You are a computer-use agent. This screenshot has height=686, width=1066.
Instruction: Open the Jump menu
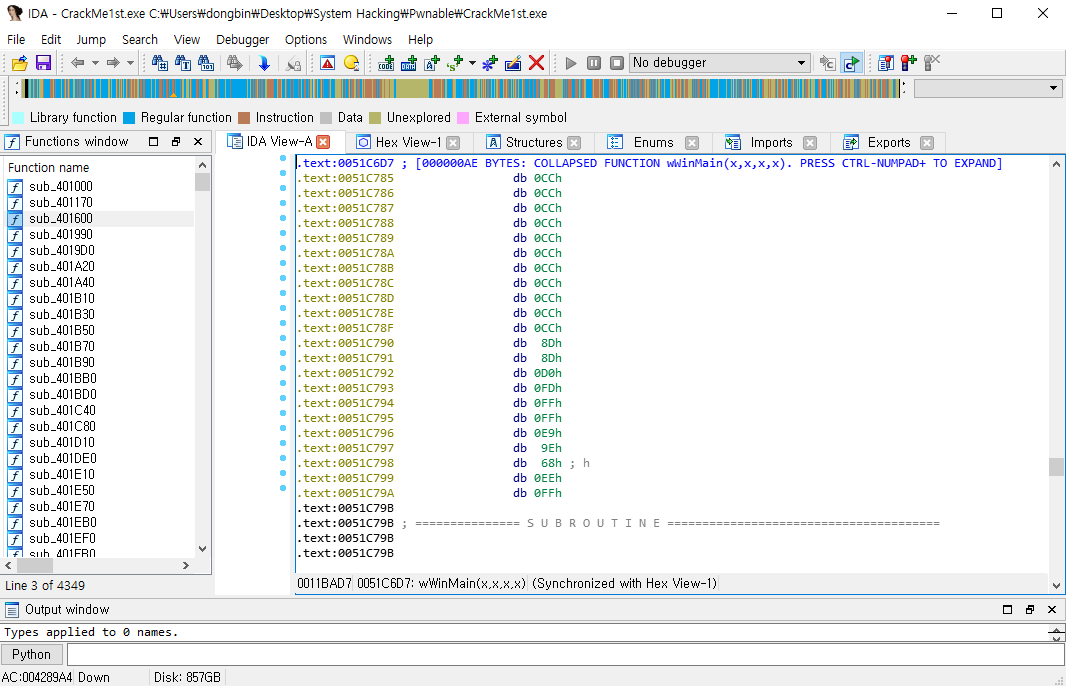pos(91,39)
